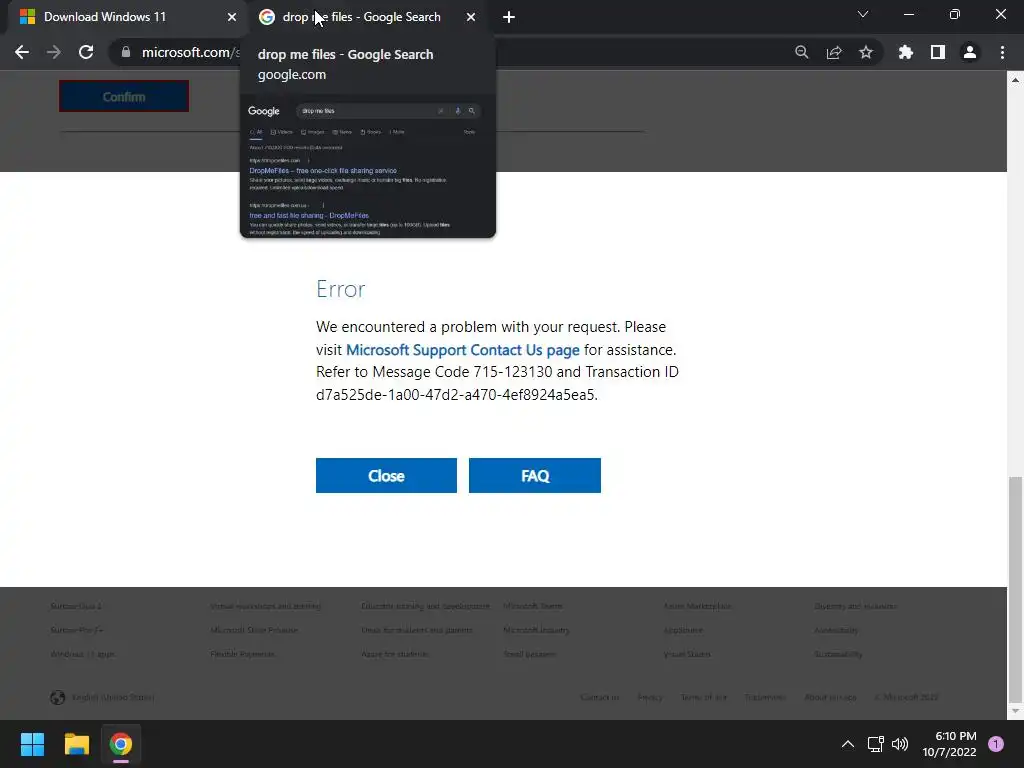Click Terms of use footer link
The height and width of the screenshot is (768, 1024).
703,697
